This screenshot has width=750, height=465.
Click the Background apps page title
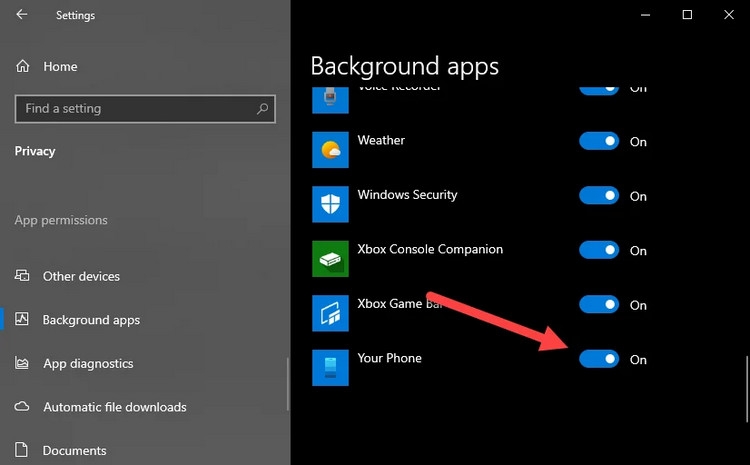(405, 66)
